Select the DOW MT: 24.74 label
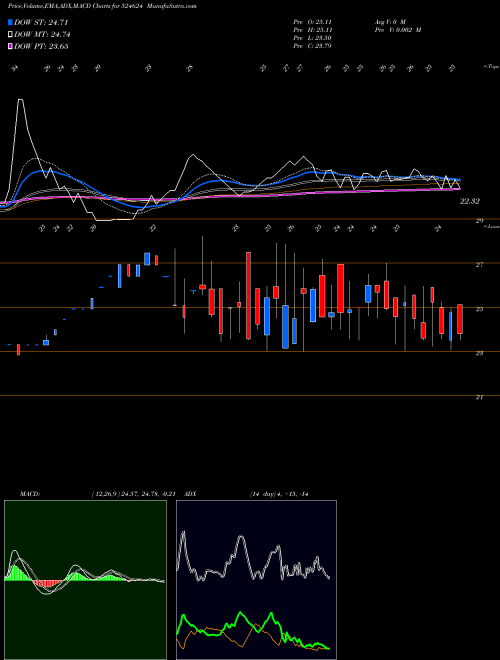This screenshot has height=660, width=500. click(42, 35)
